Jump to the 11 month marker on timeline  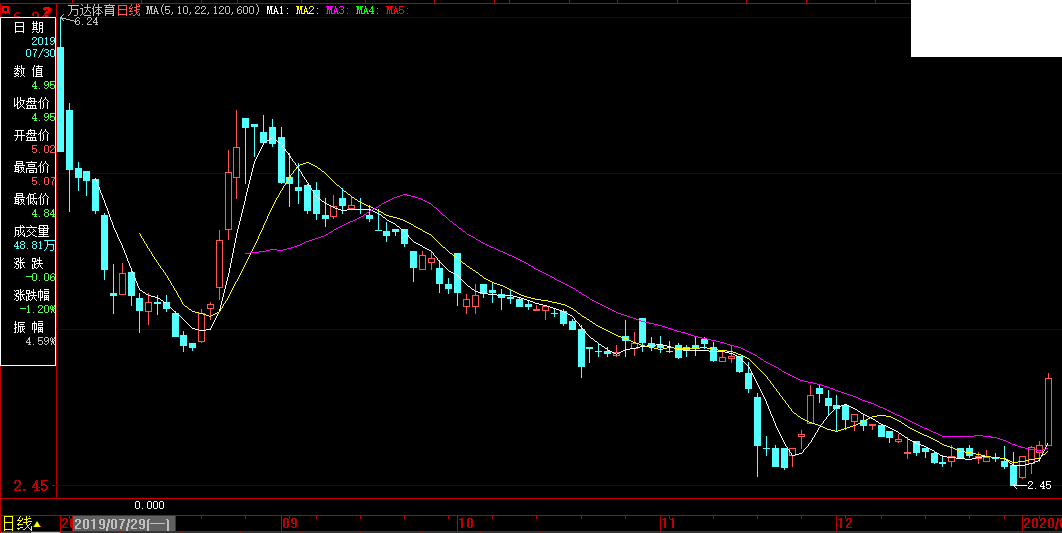pyautogui.click(x=669, y=523)
